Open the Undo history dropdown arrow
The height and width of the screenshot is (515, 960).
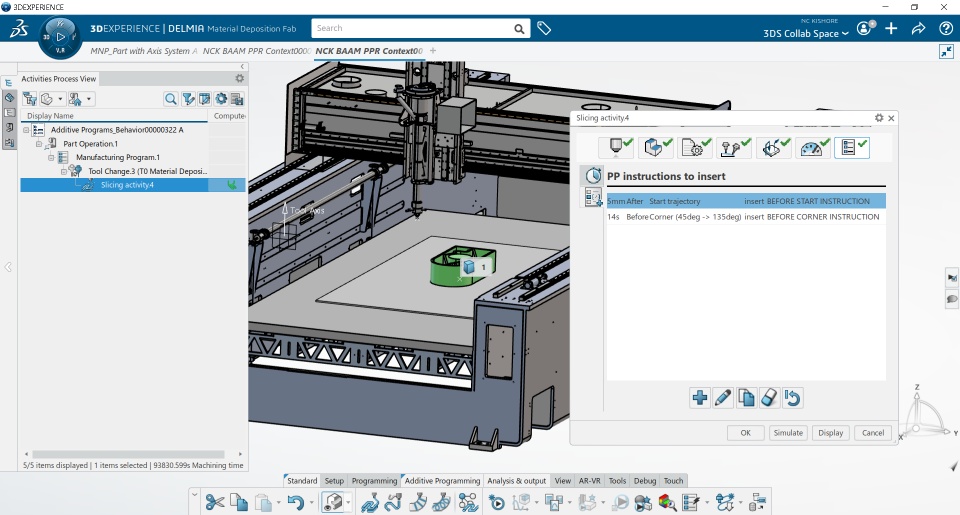click(312, 503)
